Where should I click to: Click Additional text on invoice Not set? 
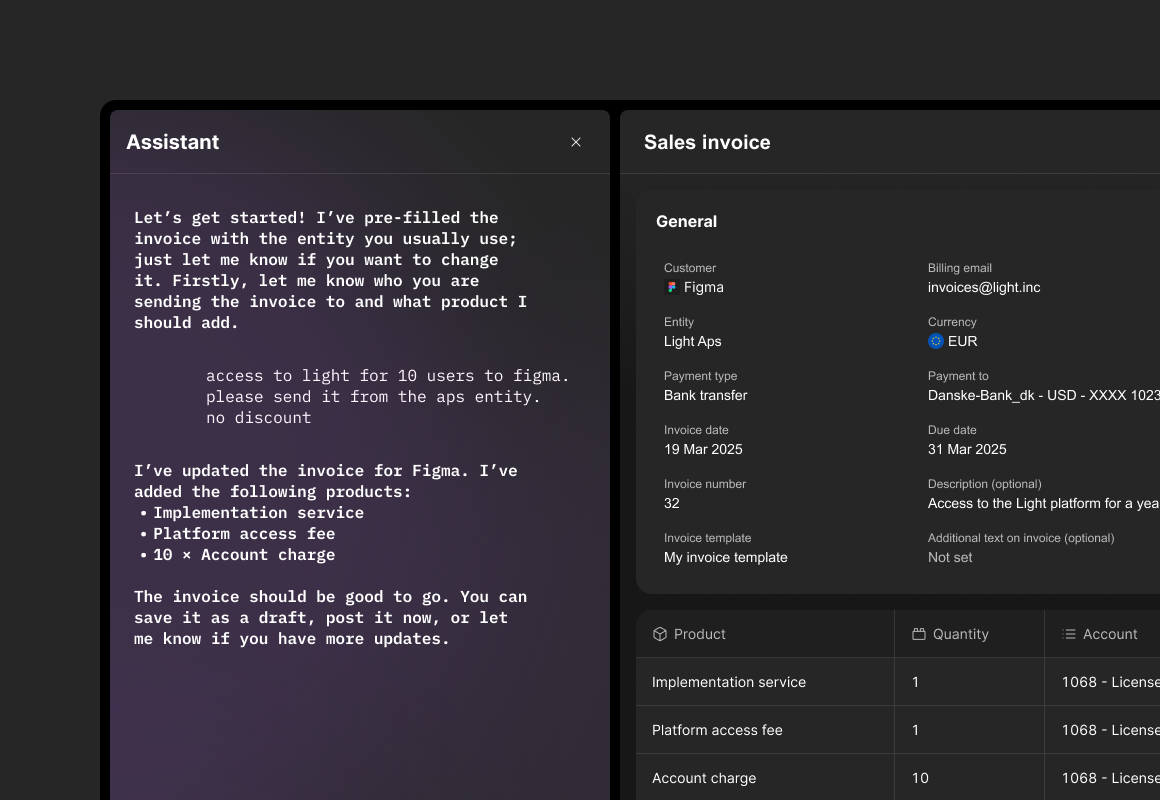coord(950,558)
